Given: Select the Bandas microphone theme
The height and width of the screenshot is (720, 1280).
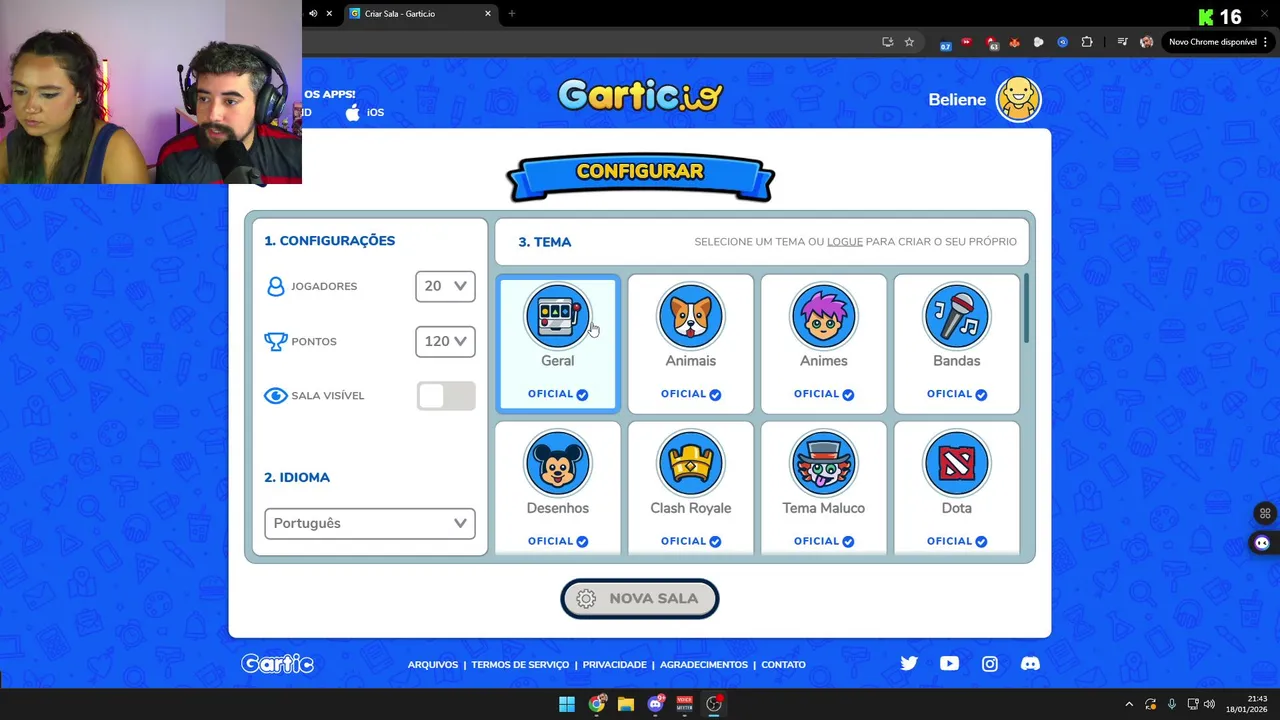Looking at the screenshot, I should coord(956,344).
